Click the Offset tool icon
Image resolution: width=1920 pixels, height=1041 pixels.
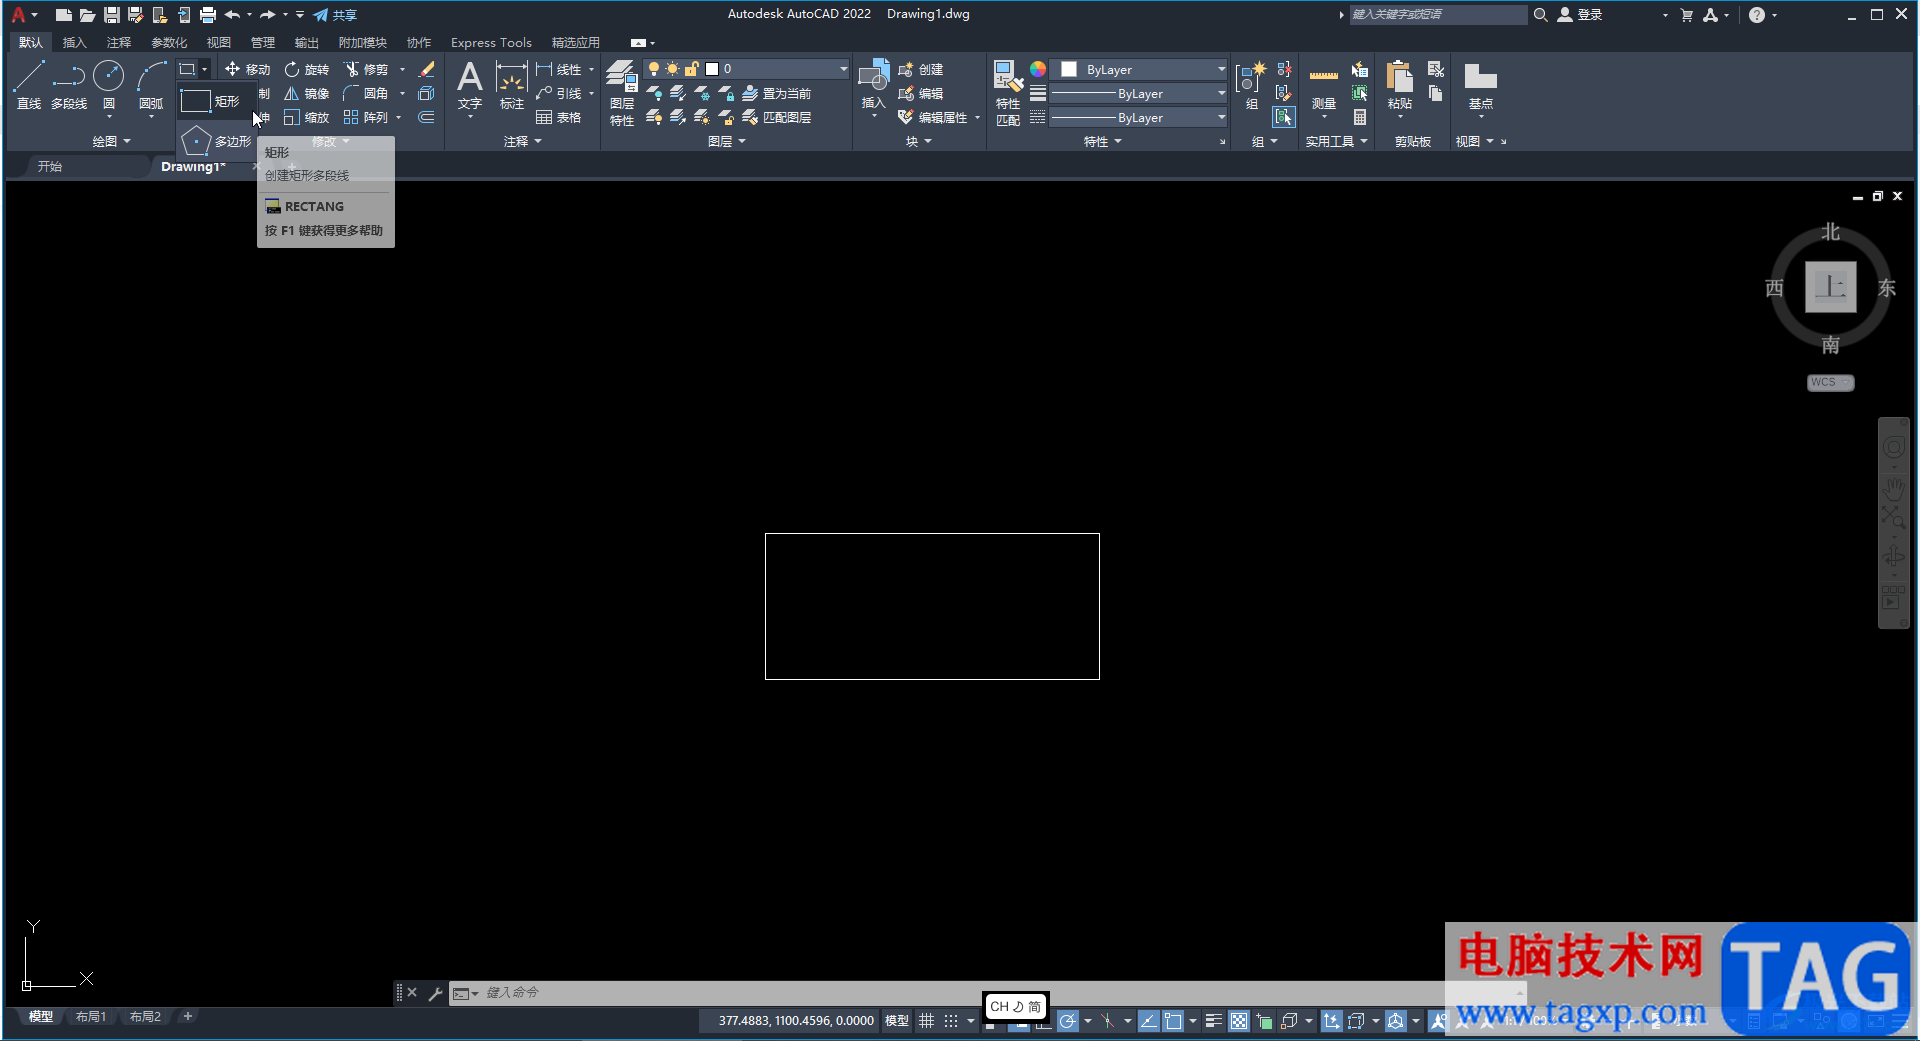click(426, 117)
